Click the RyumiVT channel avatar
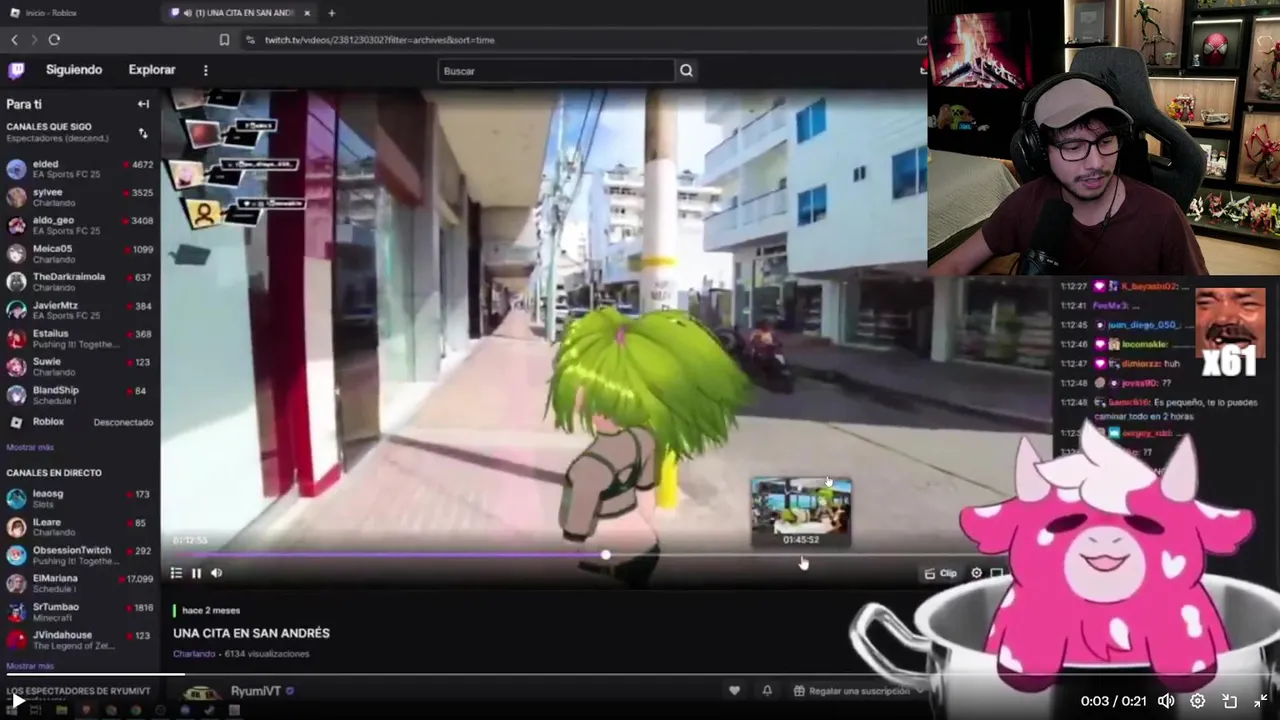Screen dimensions: 1280x720 pos(201,692)
